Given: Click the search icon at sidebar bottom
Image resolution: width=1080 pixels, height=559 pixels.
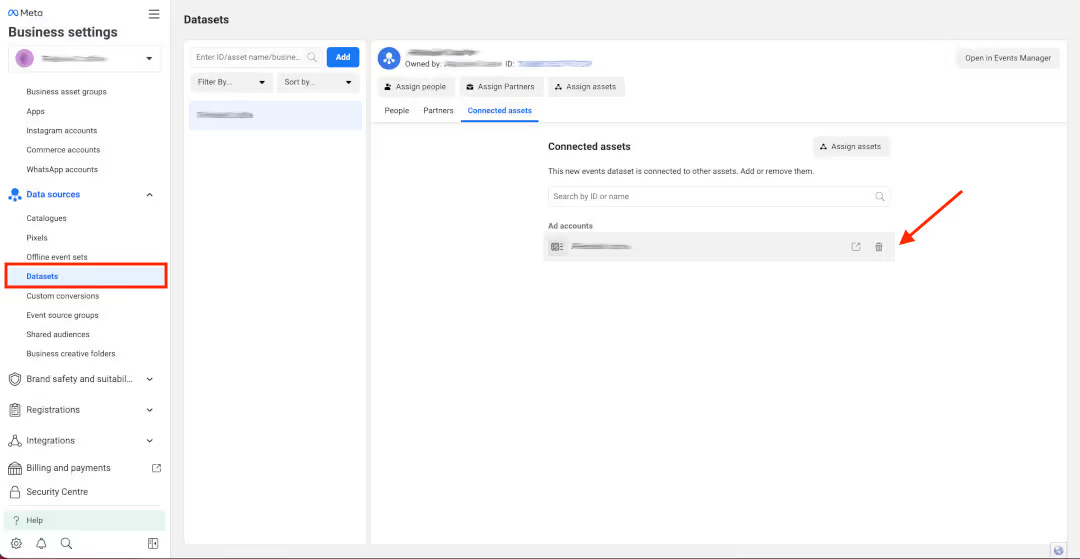Looking at the screenshot, I should [x=66, y=543].
